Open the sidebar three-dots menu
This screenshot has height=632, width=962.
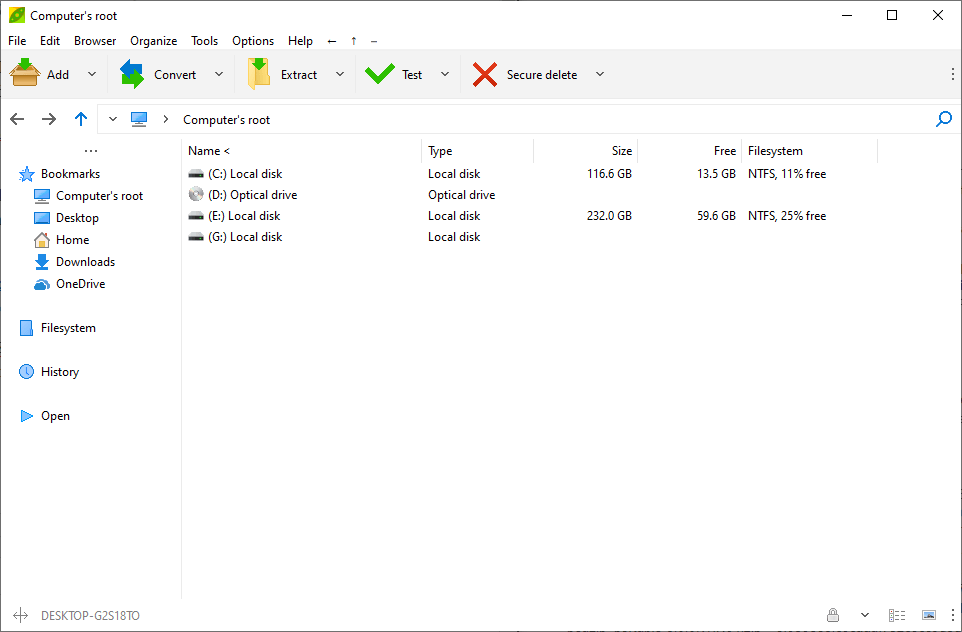pos(91,151)
